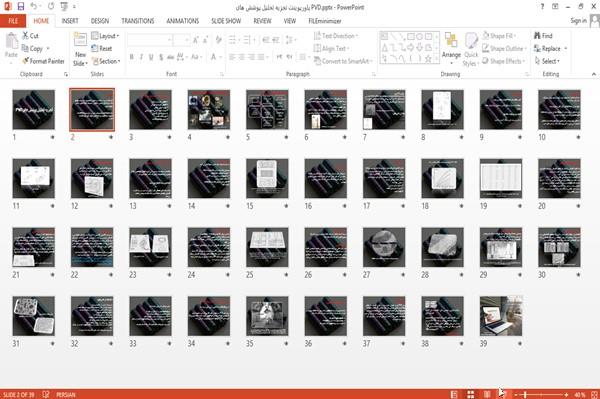Switch to the INSERT tab

70,21
